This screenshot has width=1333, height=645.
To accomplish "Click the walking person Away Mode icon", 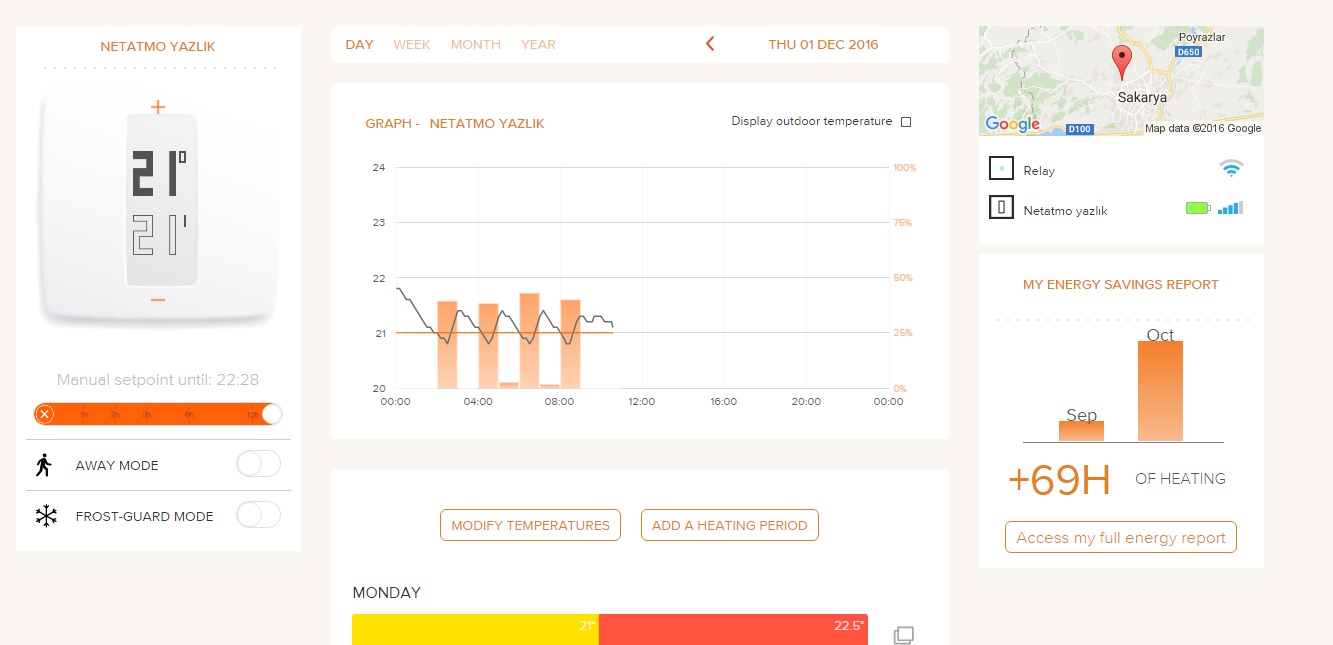I will tap(43, 465).
